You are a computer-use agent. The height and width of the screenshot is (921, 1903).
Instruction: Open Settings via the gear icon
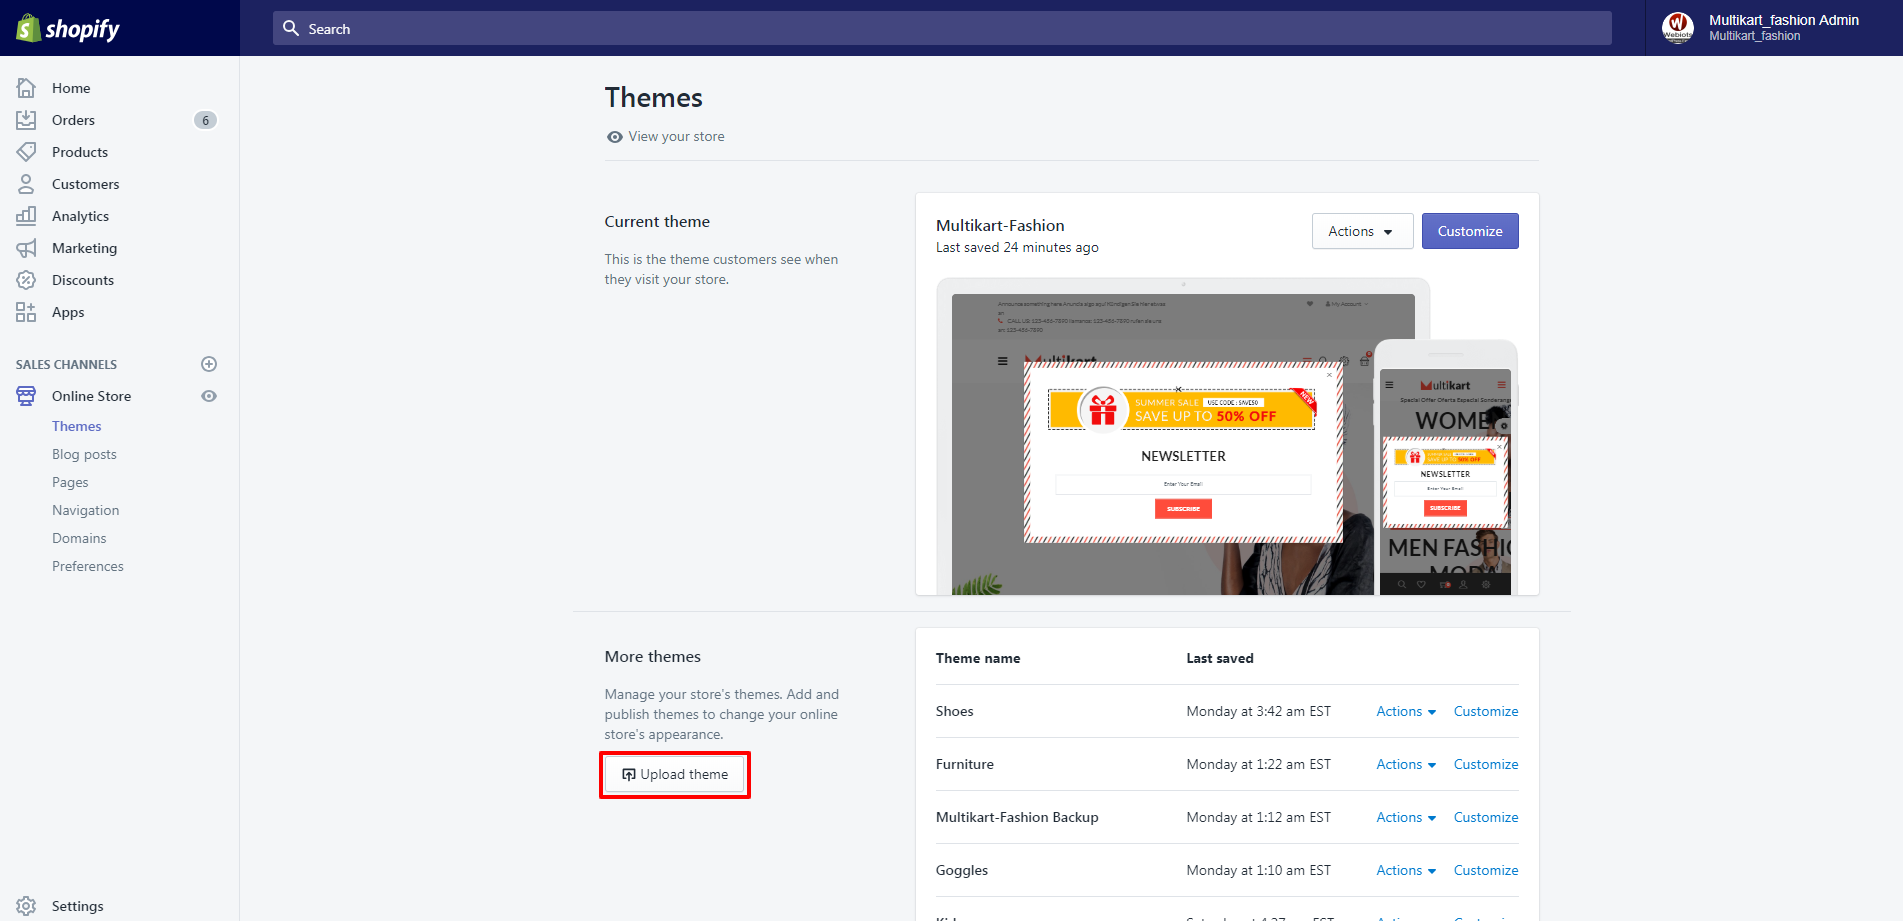[x=26, y=906]
